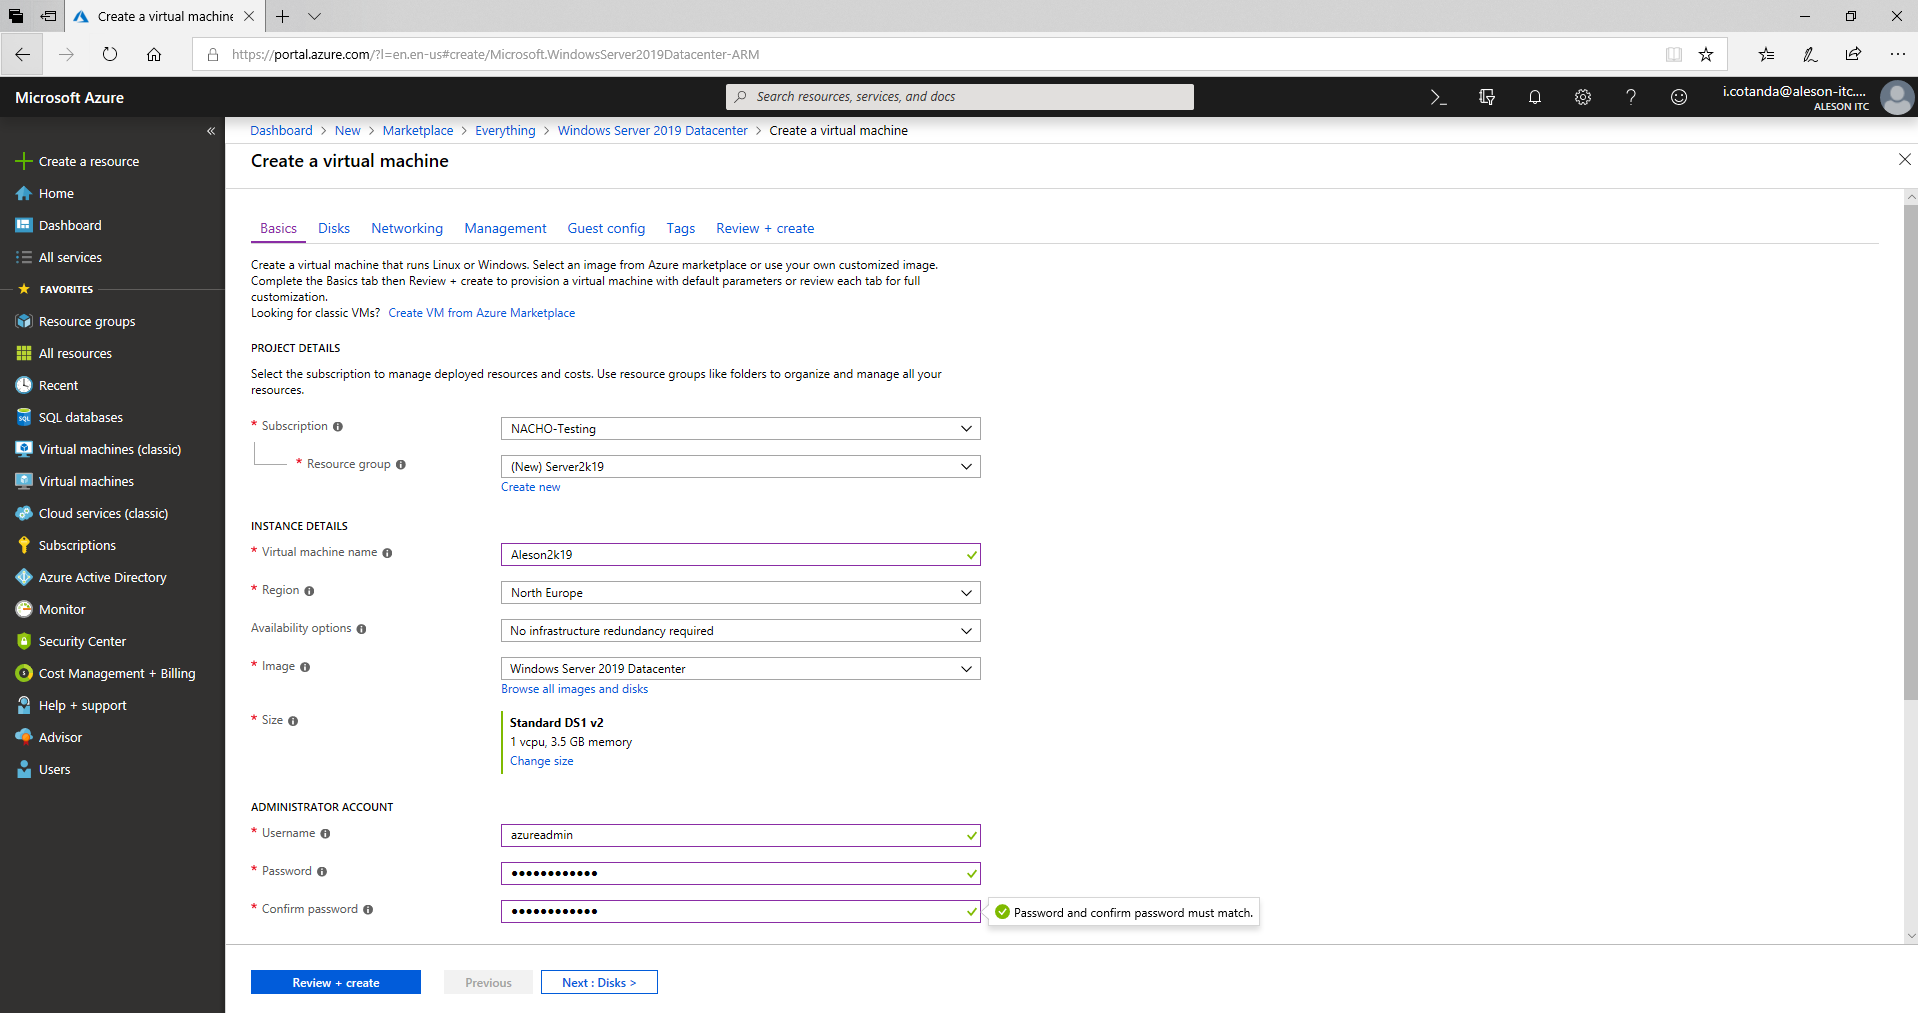Go to Dashboard breadcrumb
The width and height of the screenshot is (1918, 1013).
[281, 131]
